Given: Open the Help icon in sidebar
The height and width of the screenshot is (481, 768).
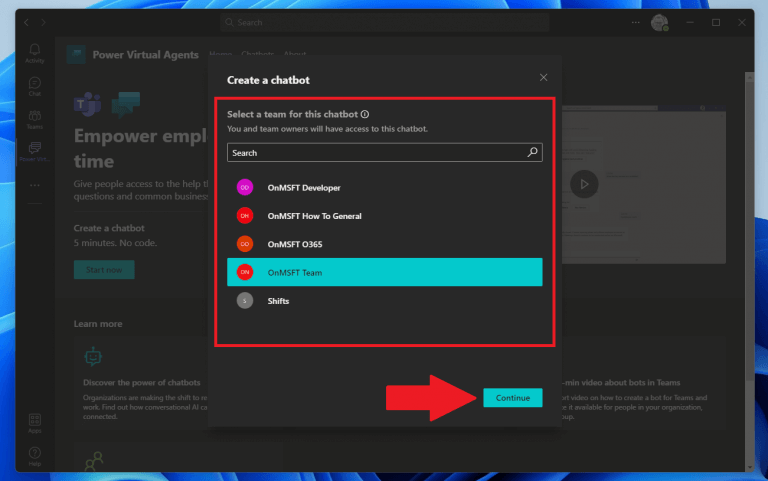Looking at the screenshot, I should [34, 456].
